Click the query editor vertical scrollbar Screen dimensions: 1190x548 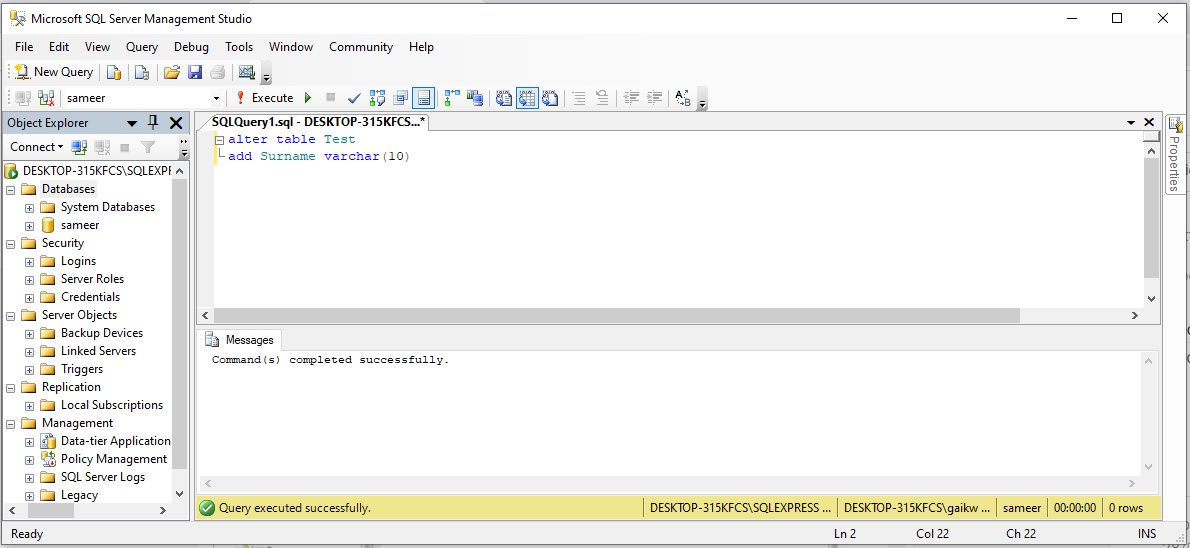point(1151,219)
